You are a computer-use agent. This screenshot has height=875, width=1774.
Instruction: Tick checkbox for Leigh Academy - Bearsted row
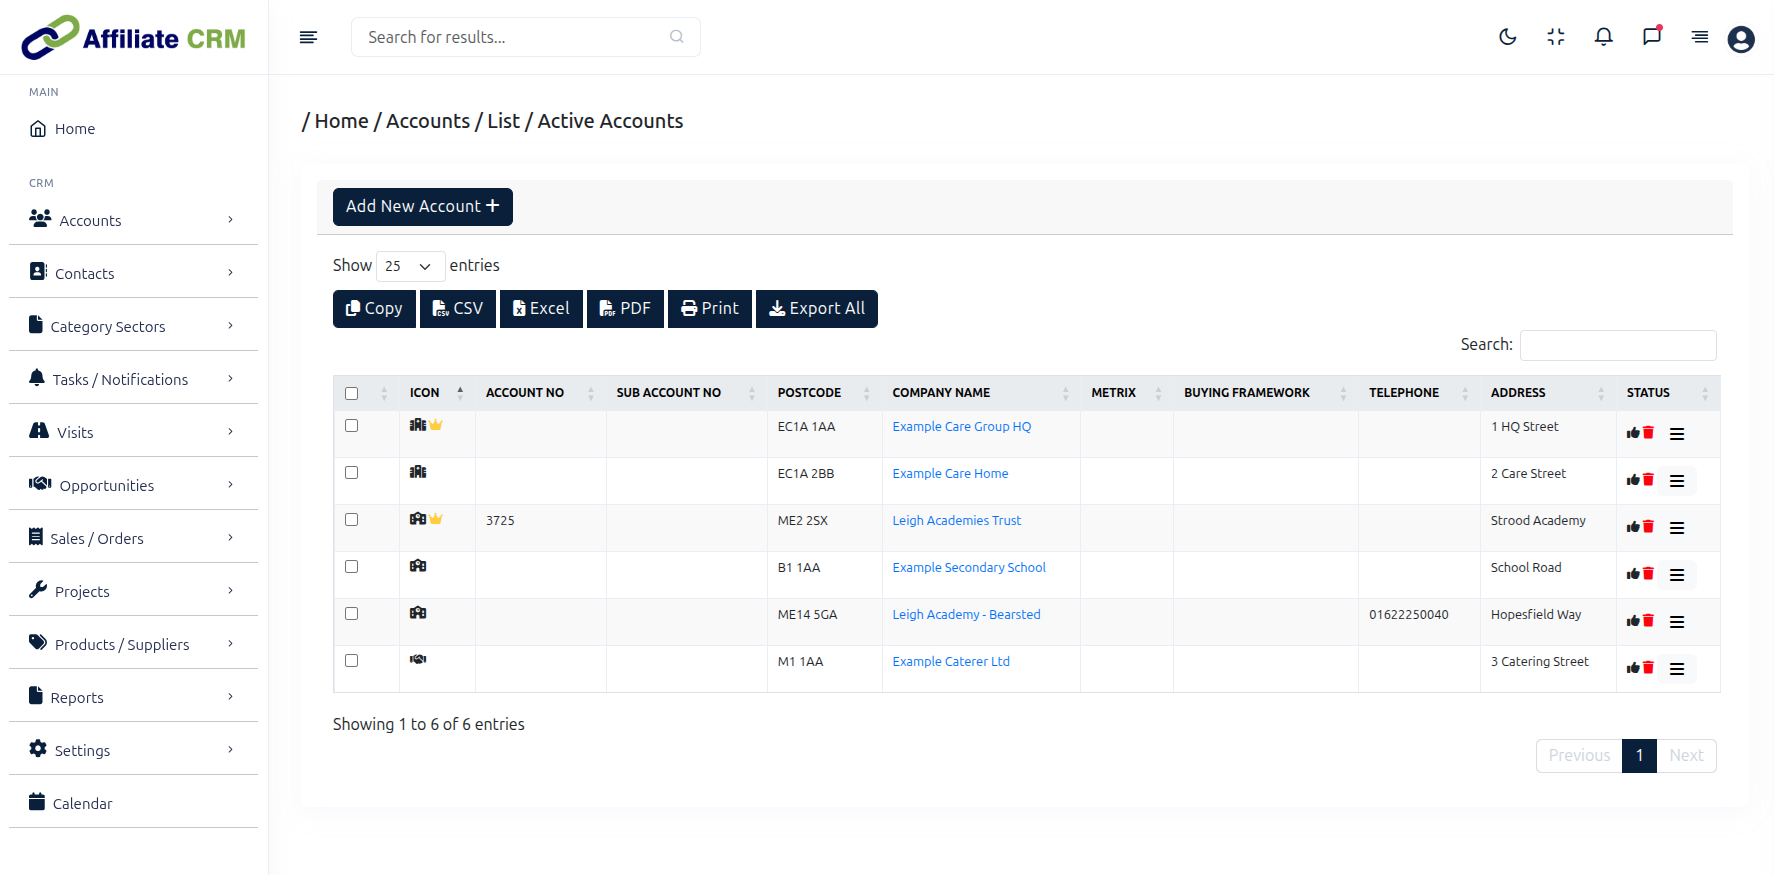pyautogui.click(x=351, y=613)
